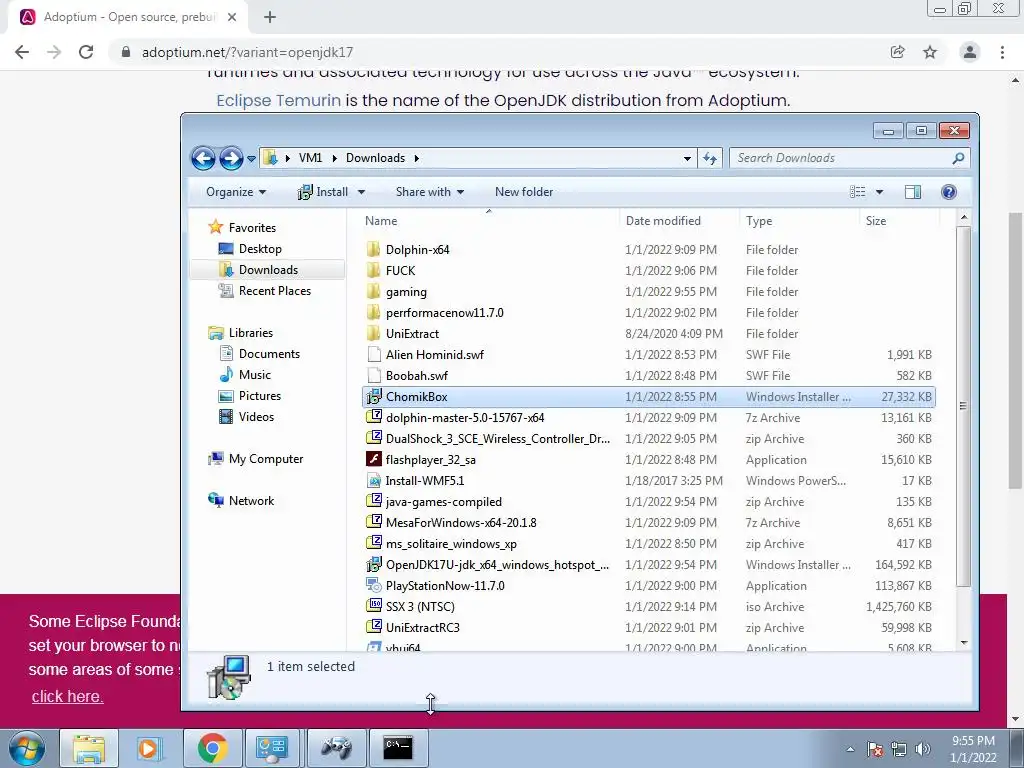
Task: Toggle the preview pane icon
Action: pyautogui.click(x=913, y=192)
